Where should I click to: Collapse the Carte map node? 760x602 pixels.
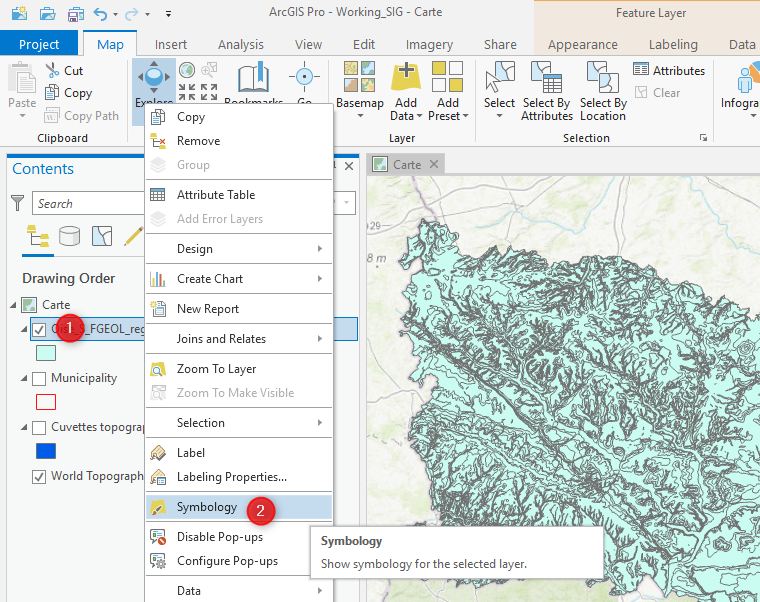tap(13, 305)
